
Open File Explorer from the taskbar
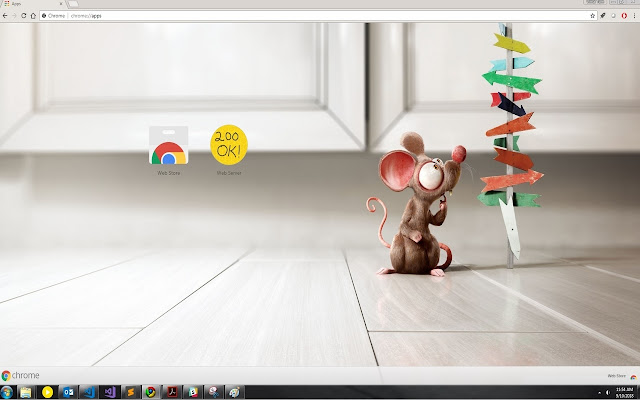coord(26,392)
